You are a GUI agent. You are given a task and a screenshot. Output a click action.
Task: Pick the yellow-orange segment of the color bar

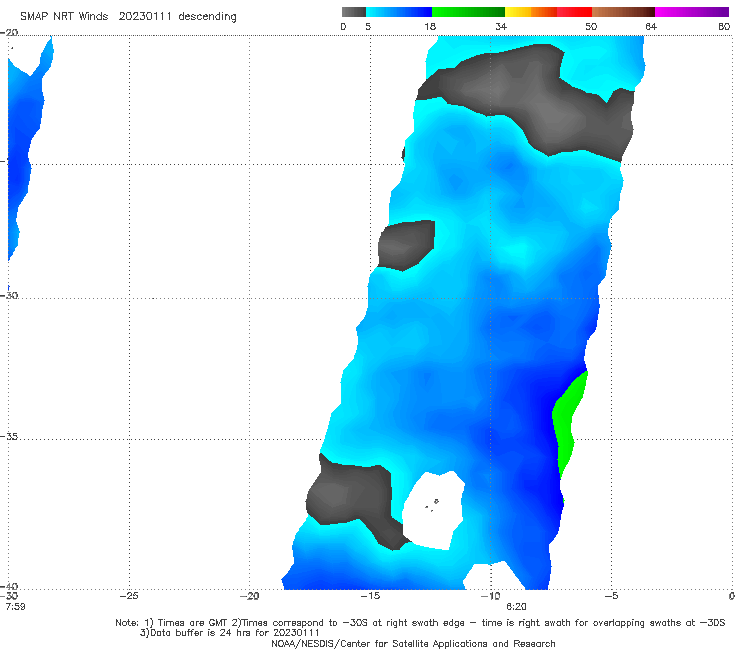pyautogui.click(x=530, y=12)
